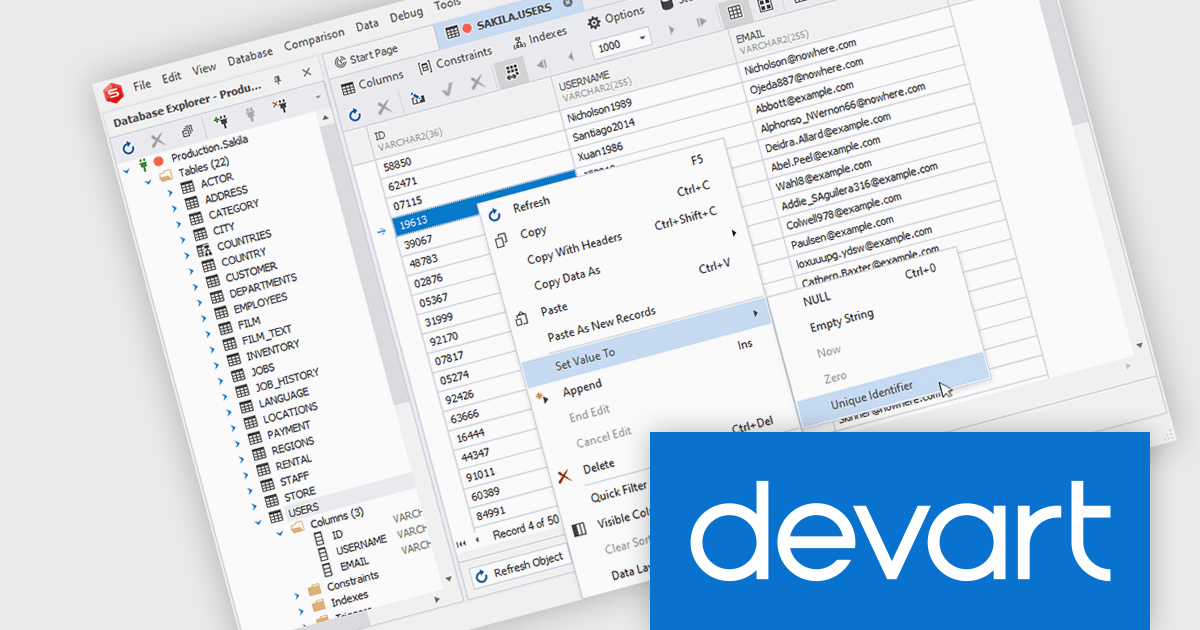
Task: Click the auto-size columns grid icon
Action: (x=511, y=72)
